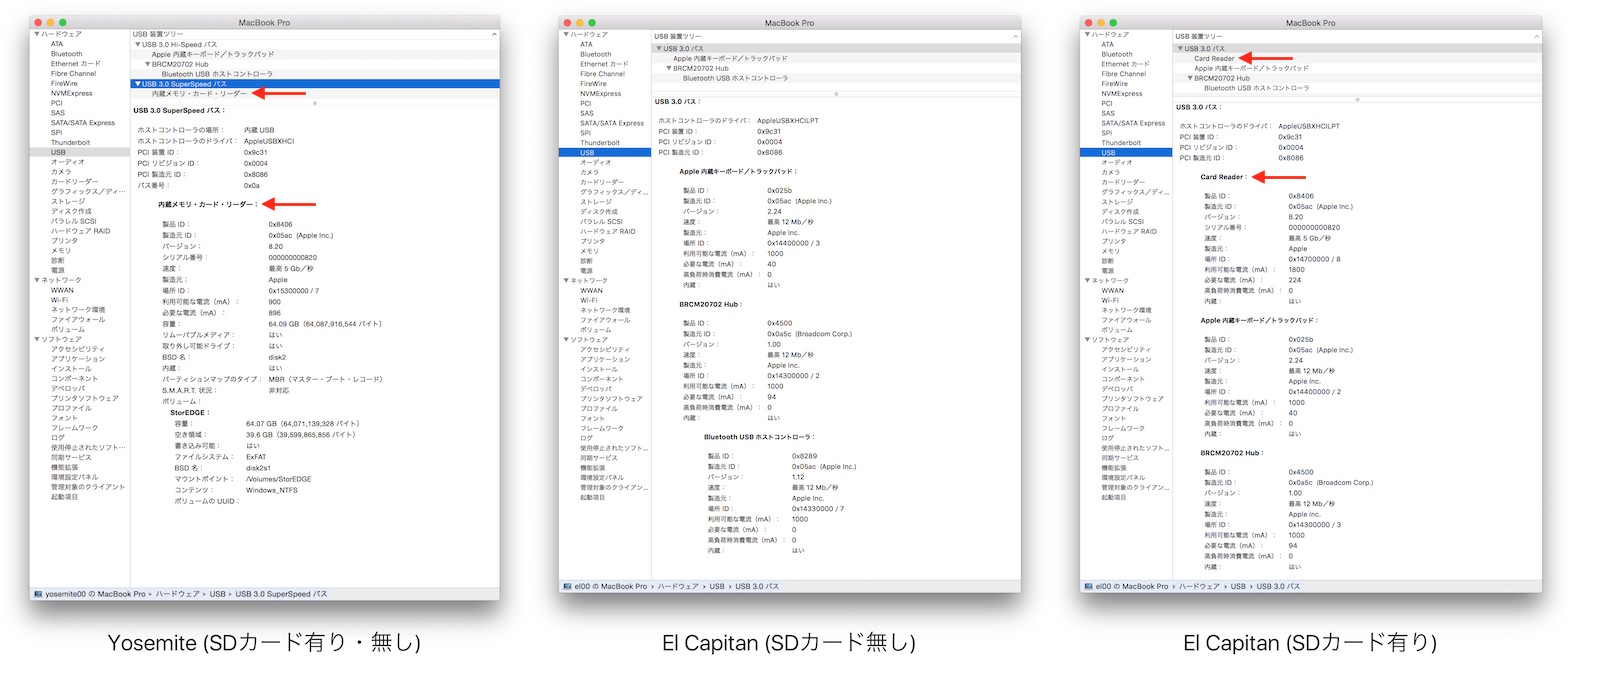Viewport: 1600px width, 677px height.
Task: Click computer icon in Yosemite path bar
Action: [x=38, y=594]
